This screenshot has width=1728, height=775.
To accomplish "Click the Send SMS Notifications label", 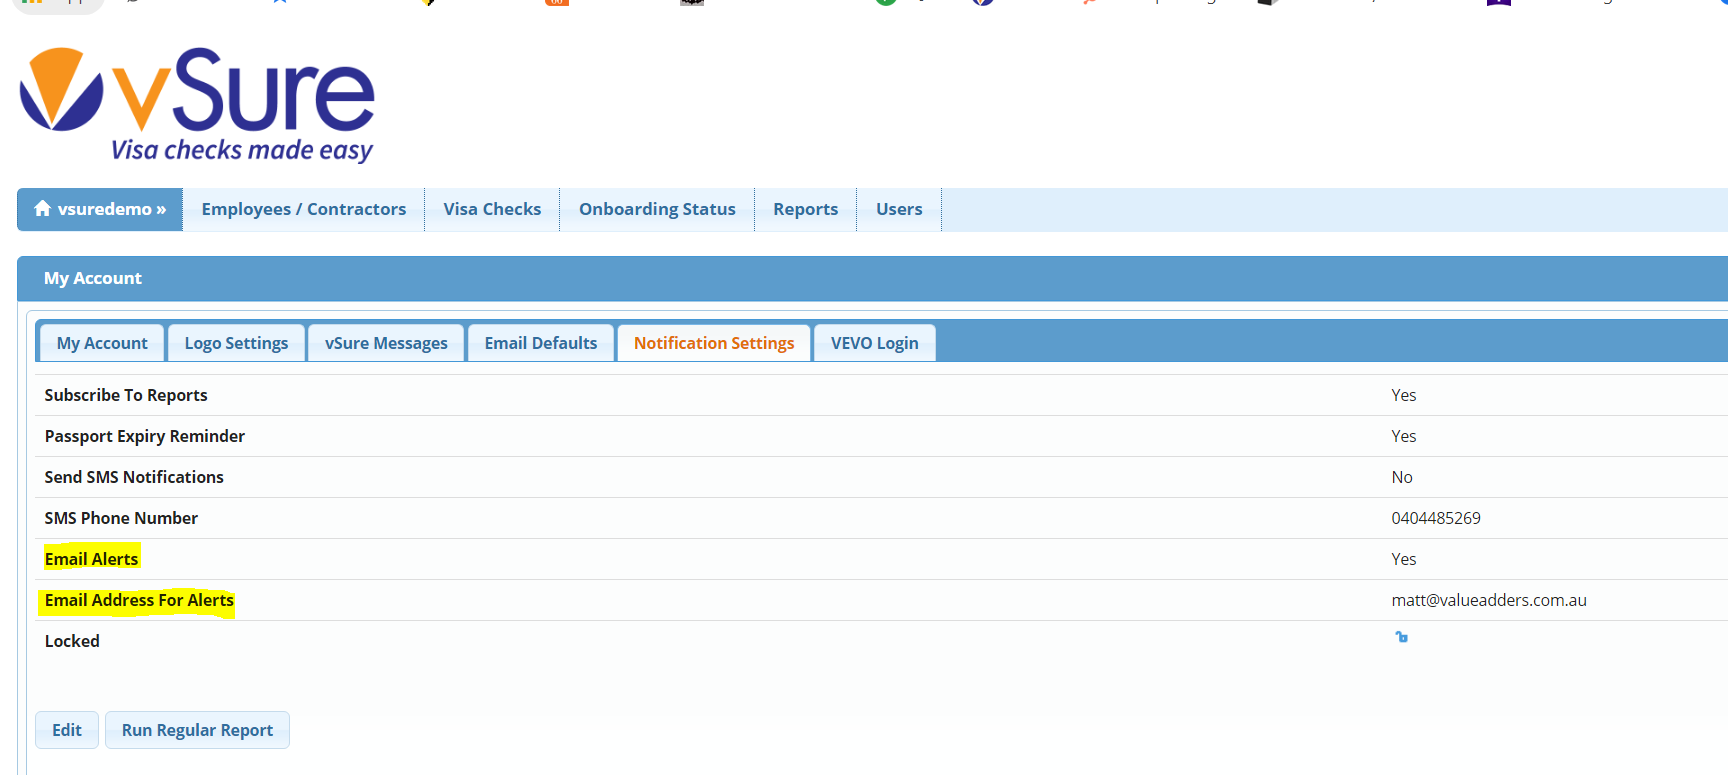I will click(x=134, y=477).
